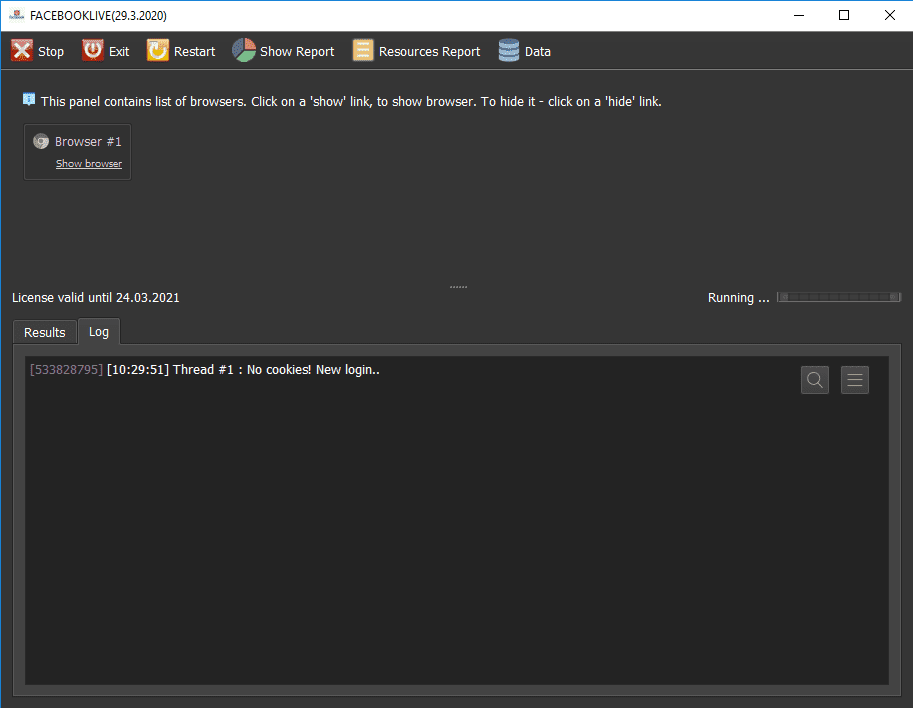This screenshot has width=913, height=708.
Task: Click the 'No cookies! New login' log entry
Action: pos(276,370)
